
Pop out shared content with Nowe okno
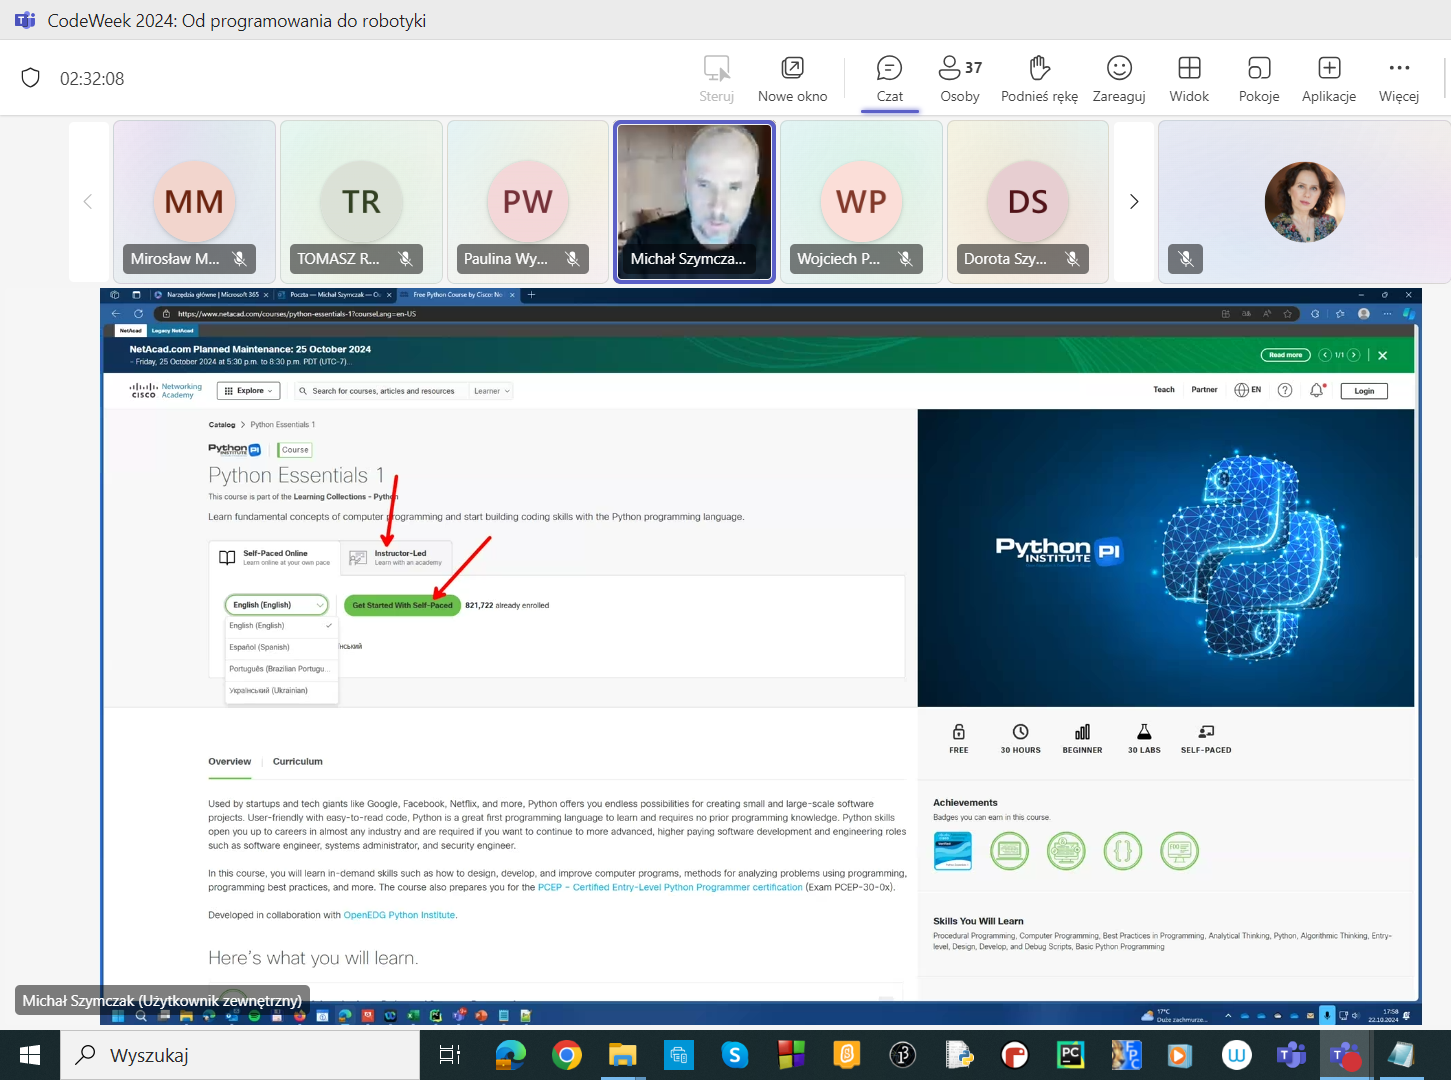(x=792, y=79)
